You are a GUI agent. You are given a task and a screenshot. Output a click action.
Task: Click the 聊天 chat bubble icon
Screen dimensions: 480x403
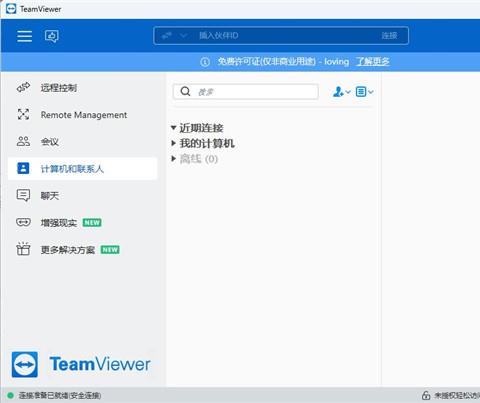tap(23, 195)
